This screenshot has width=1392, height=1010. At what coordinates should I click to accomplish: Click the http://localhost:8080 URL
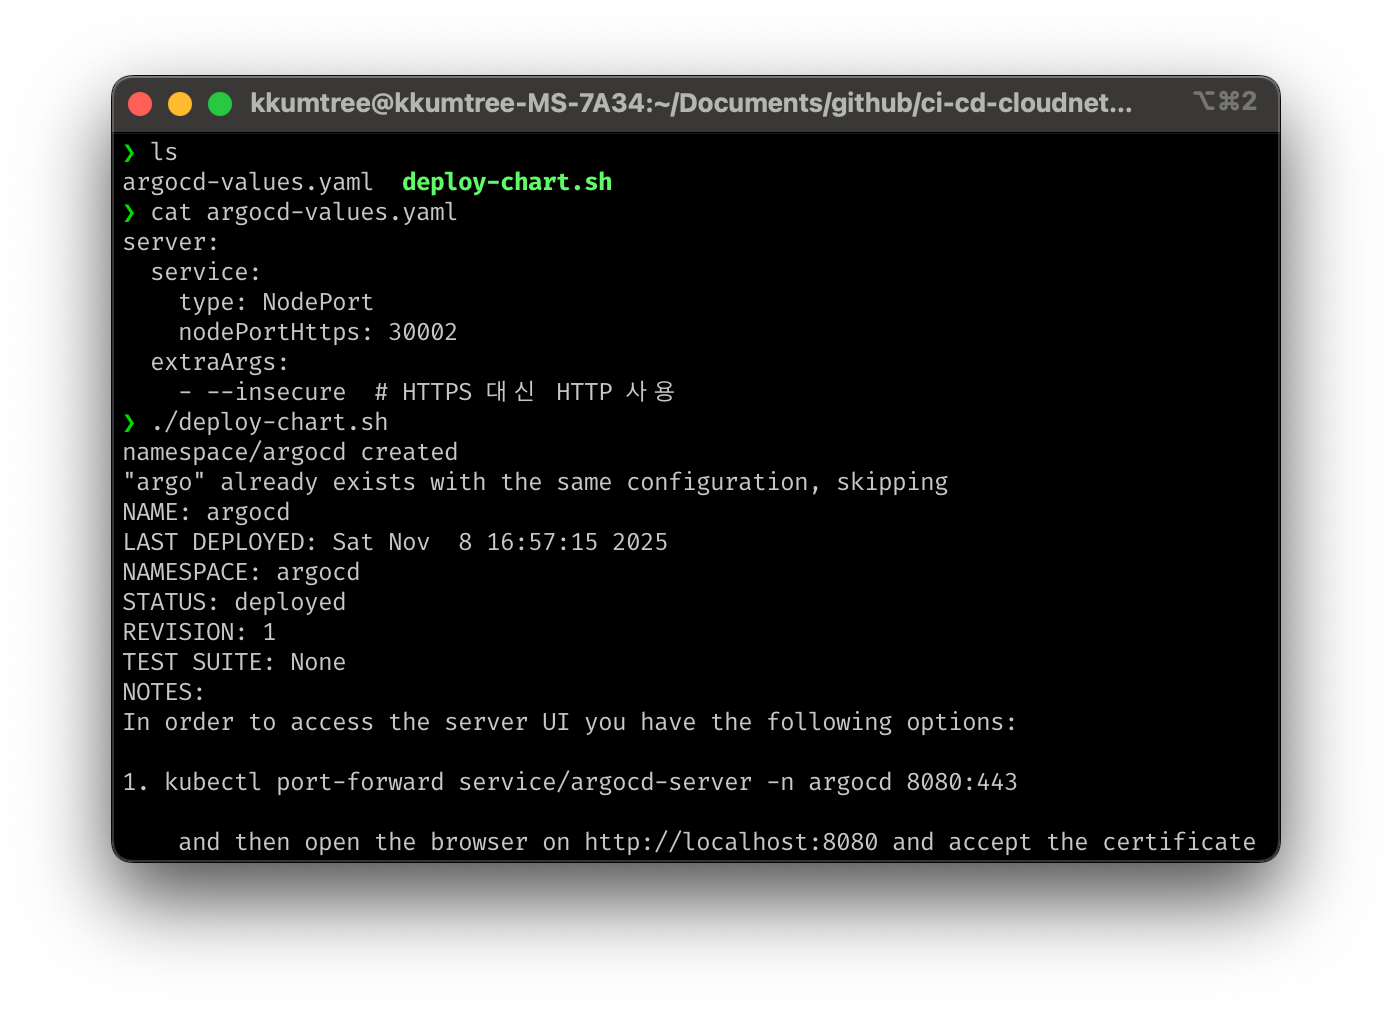point(731,842)
